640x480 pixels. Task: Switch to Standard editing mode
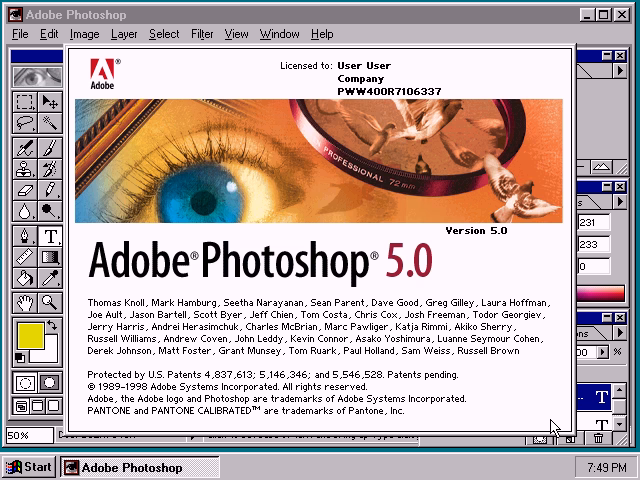coord(26,382)
